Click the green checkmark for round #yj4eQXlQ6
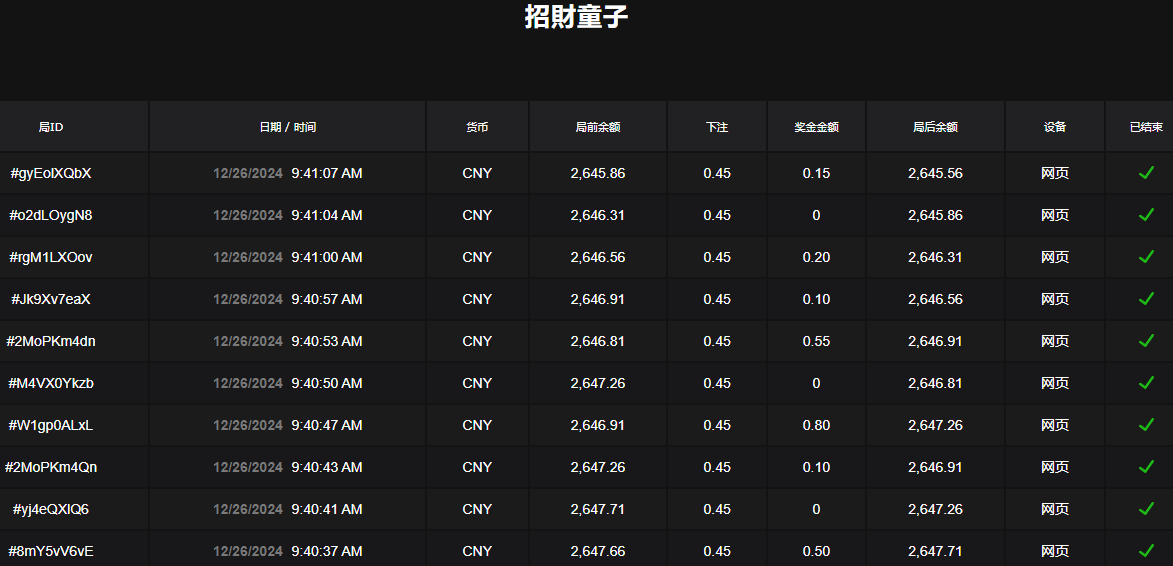 click(x=1146, y=509)
